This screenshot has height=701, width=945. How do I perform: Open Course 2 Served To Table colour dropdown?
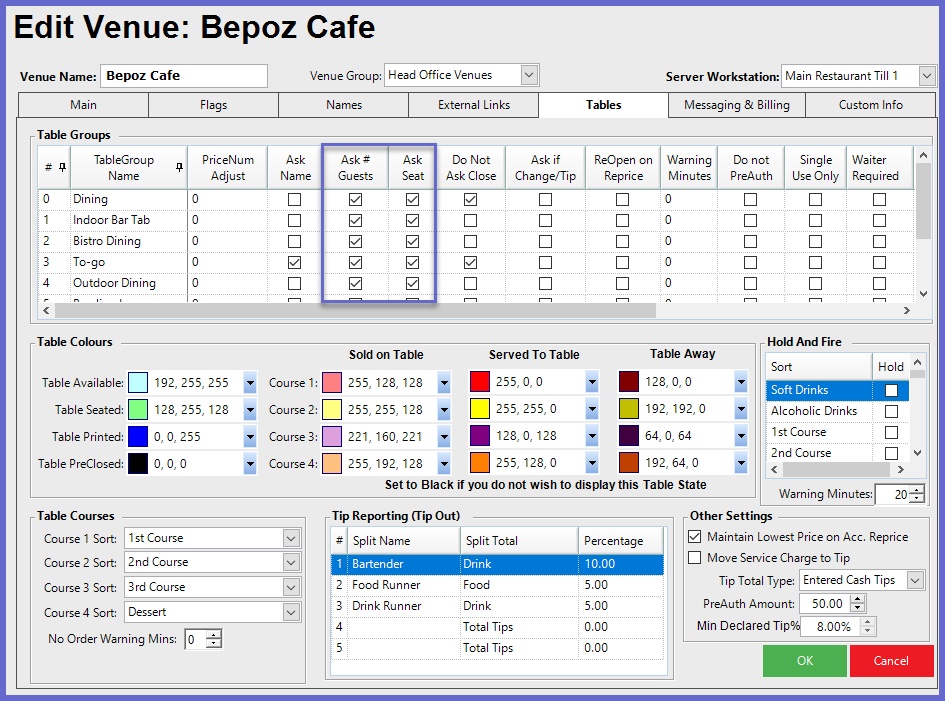pos(592,409)
